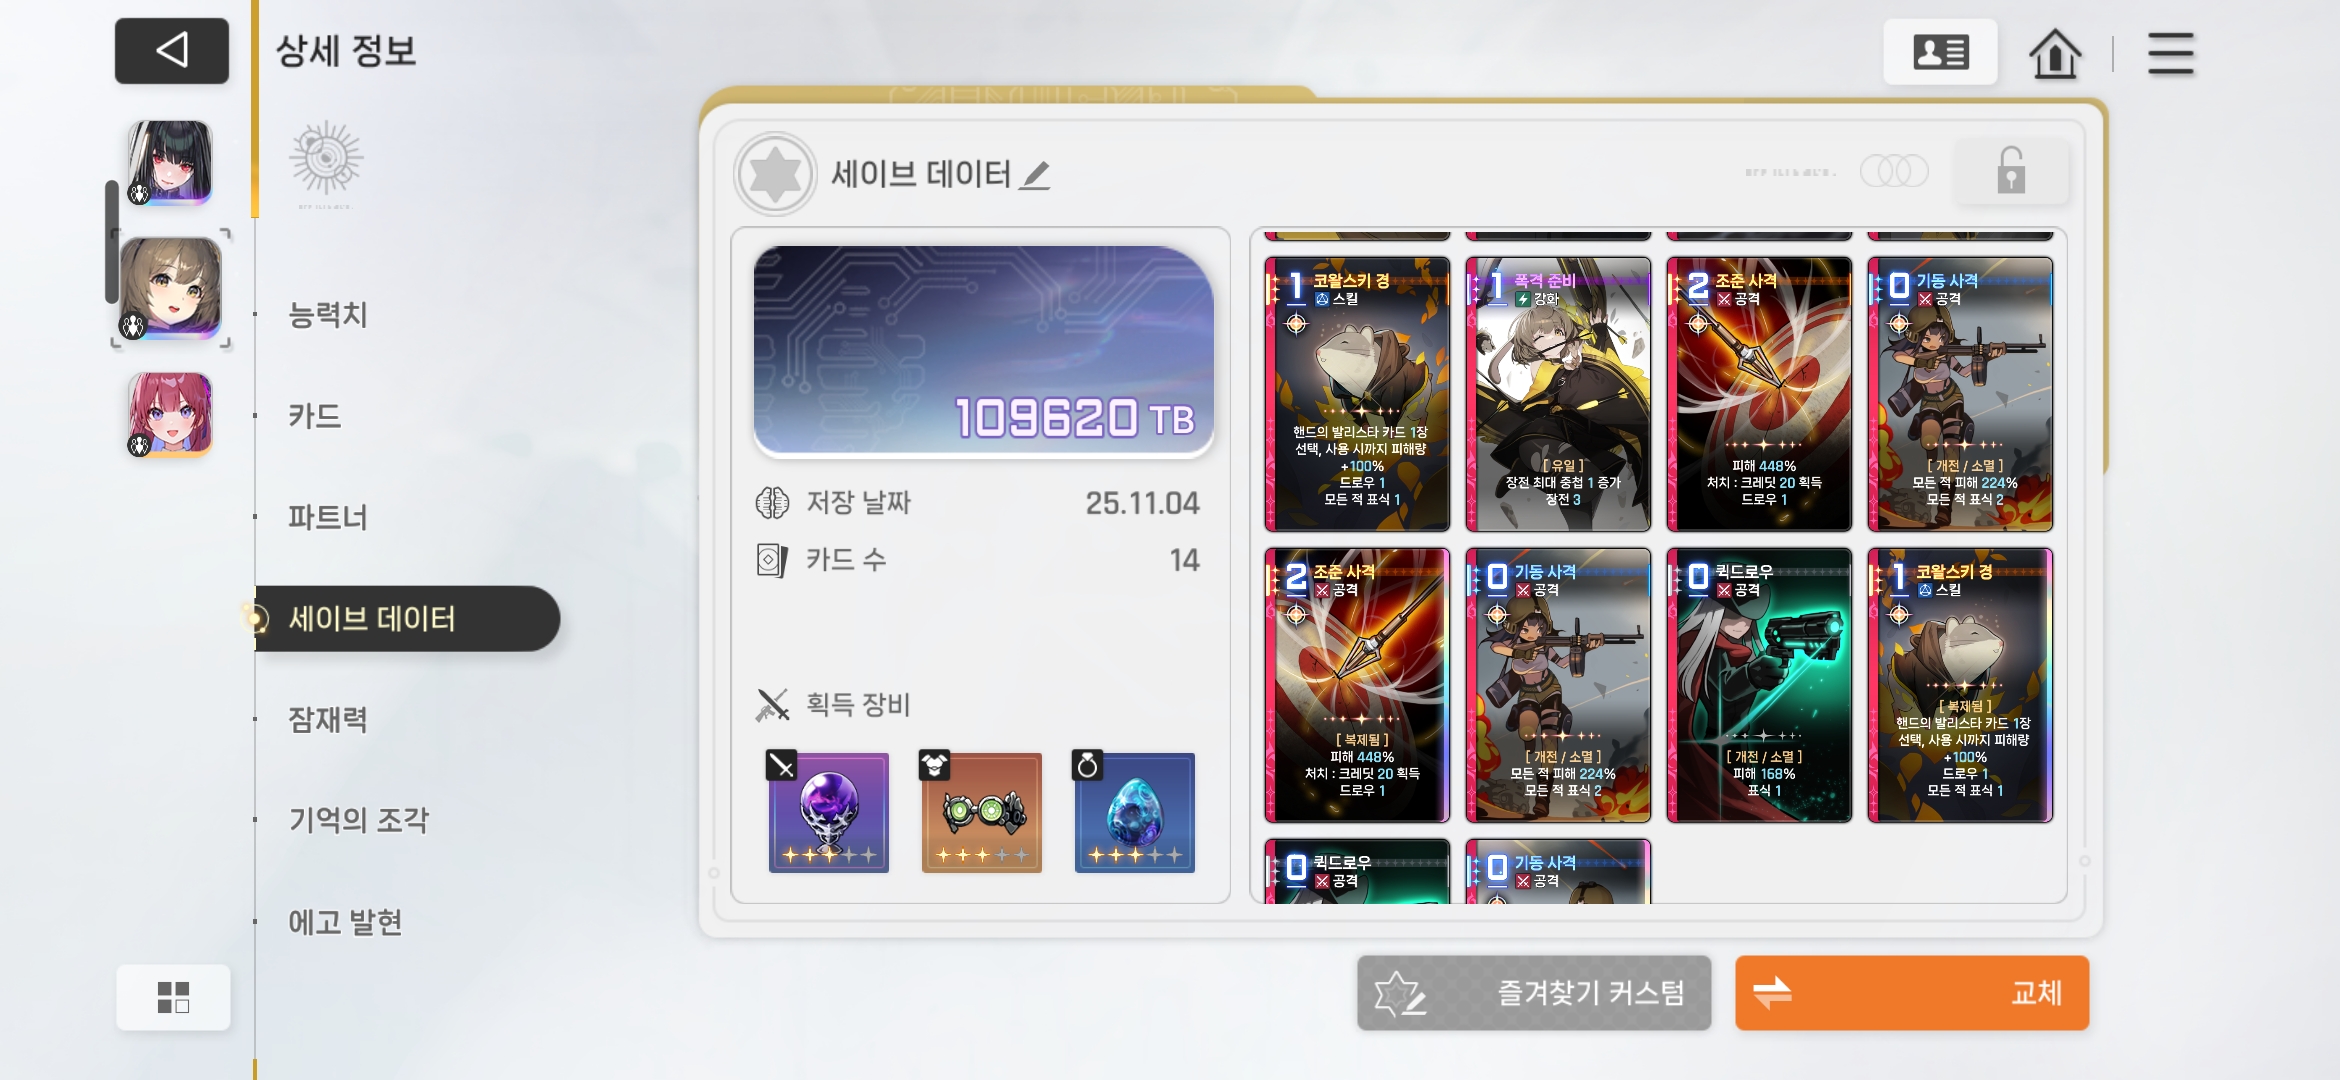Screen dimensions: 2340x1080
Task: Switch to the 잠재력 section
Action: coord(328,719)
